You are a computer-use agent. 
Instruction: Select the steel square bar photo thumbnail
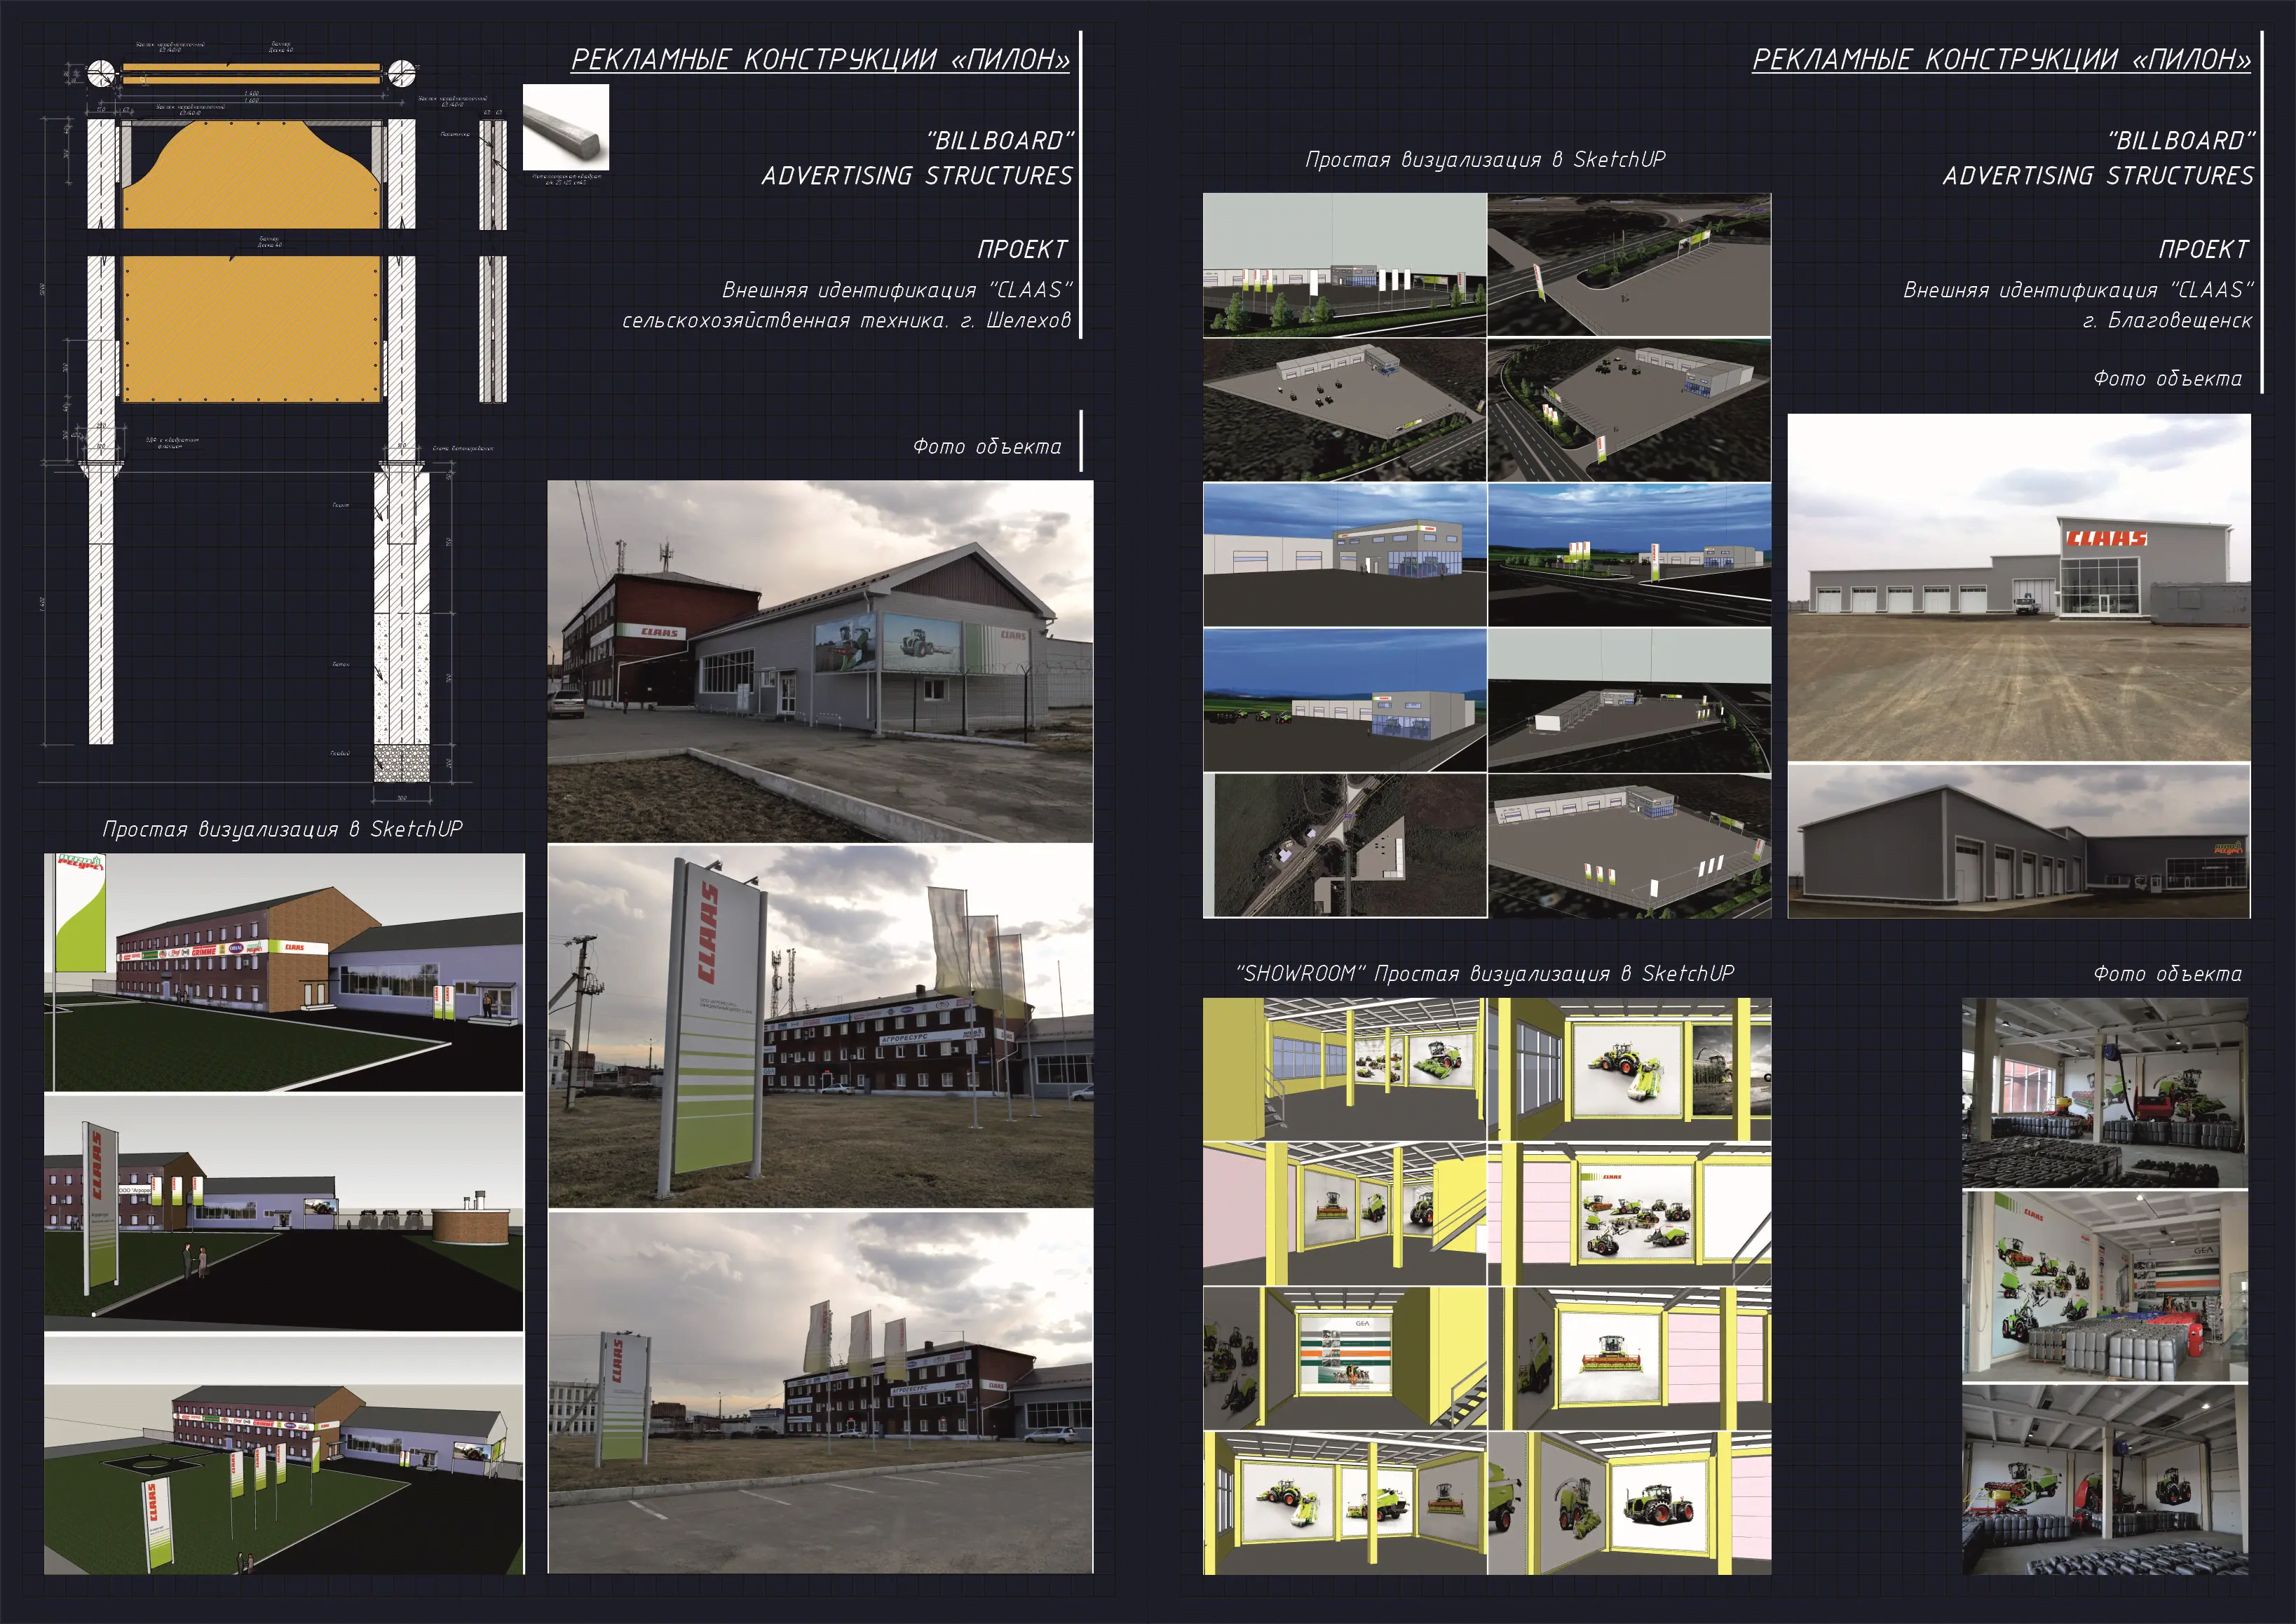tap(565, 127)
